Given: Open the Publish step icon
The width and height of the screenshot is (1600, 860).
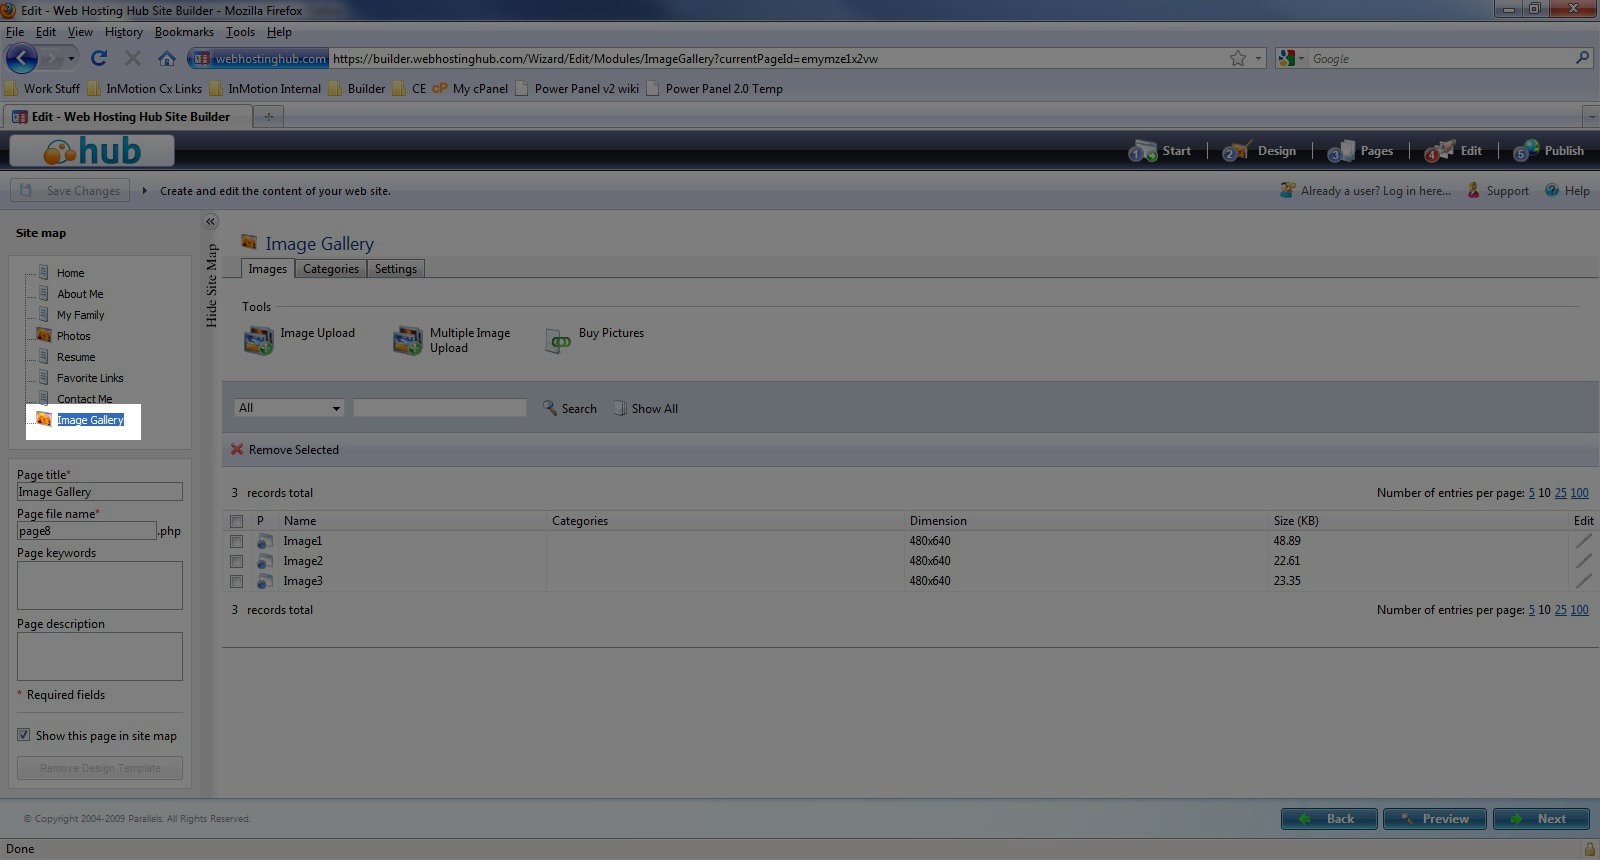Looking at the screenshot, I should click(x=1526, y=151).
